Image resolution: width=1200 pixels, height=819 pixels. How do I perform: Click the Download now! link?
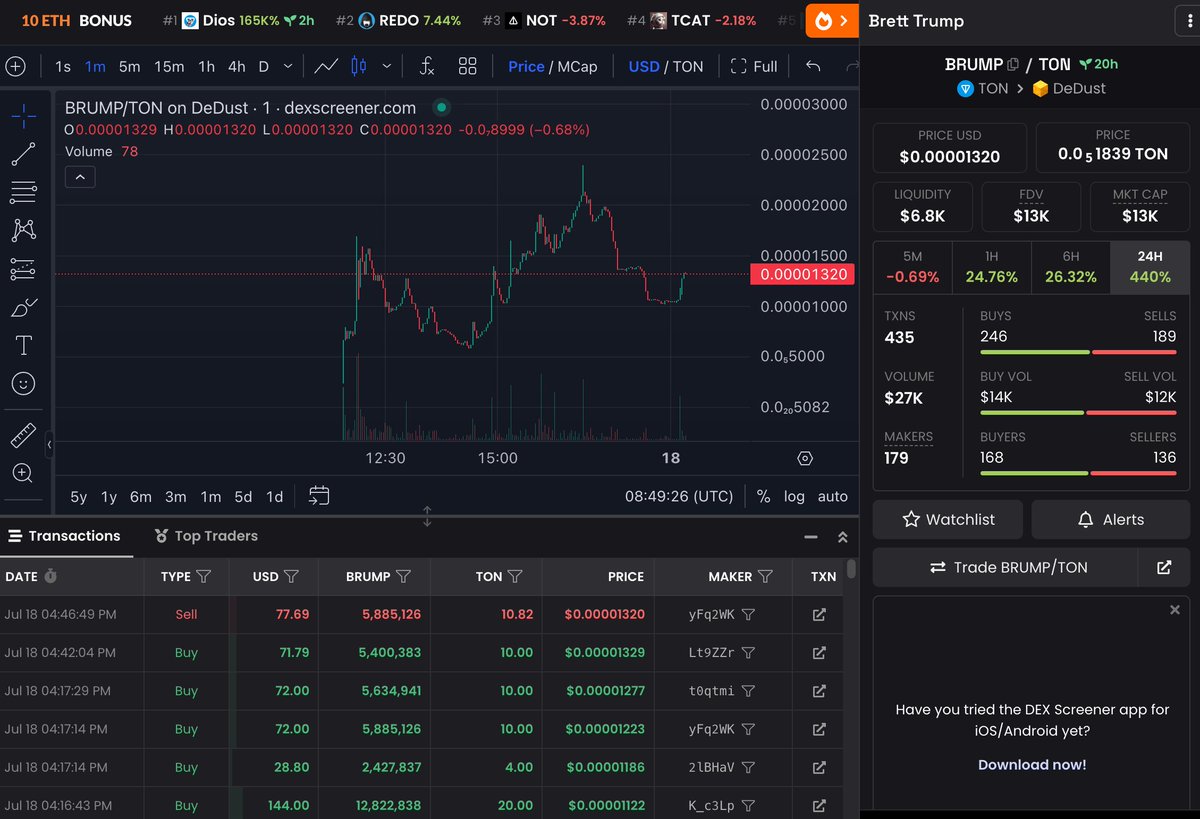pos(1032,764)
